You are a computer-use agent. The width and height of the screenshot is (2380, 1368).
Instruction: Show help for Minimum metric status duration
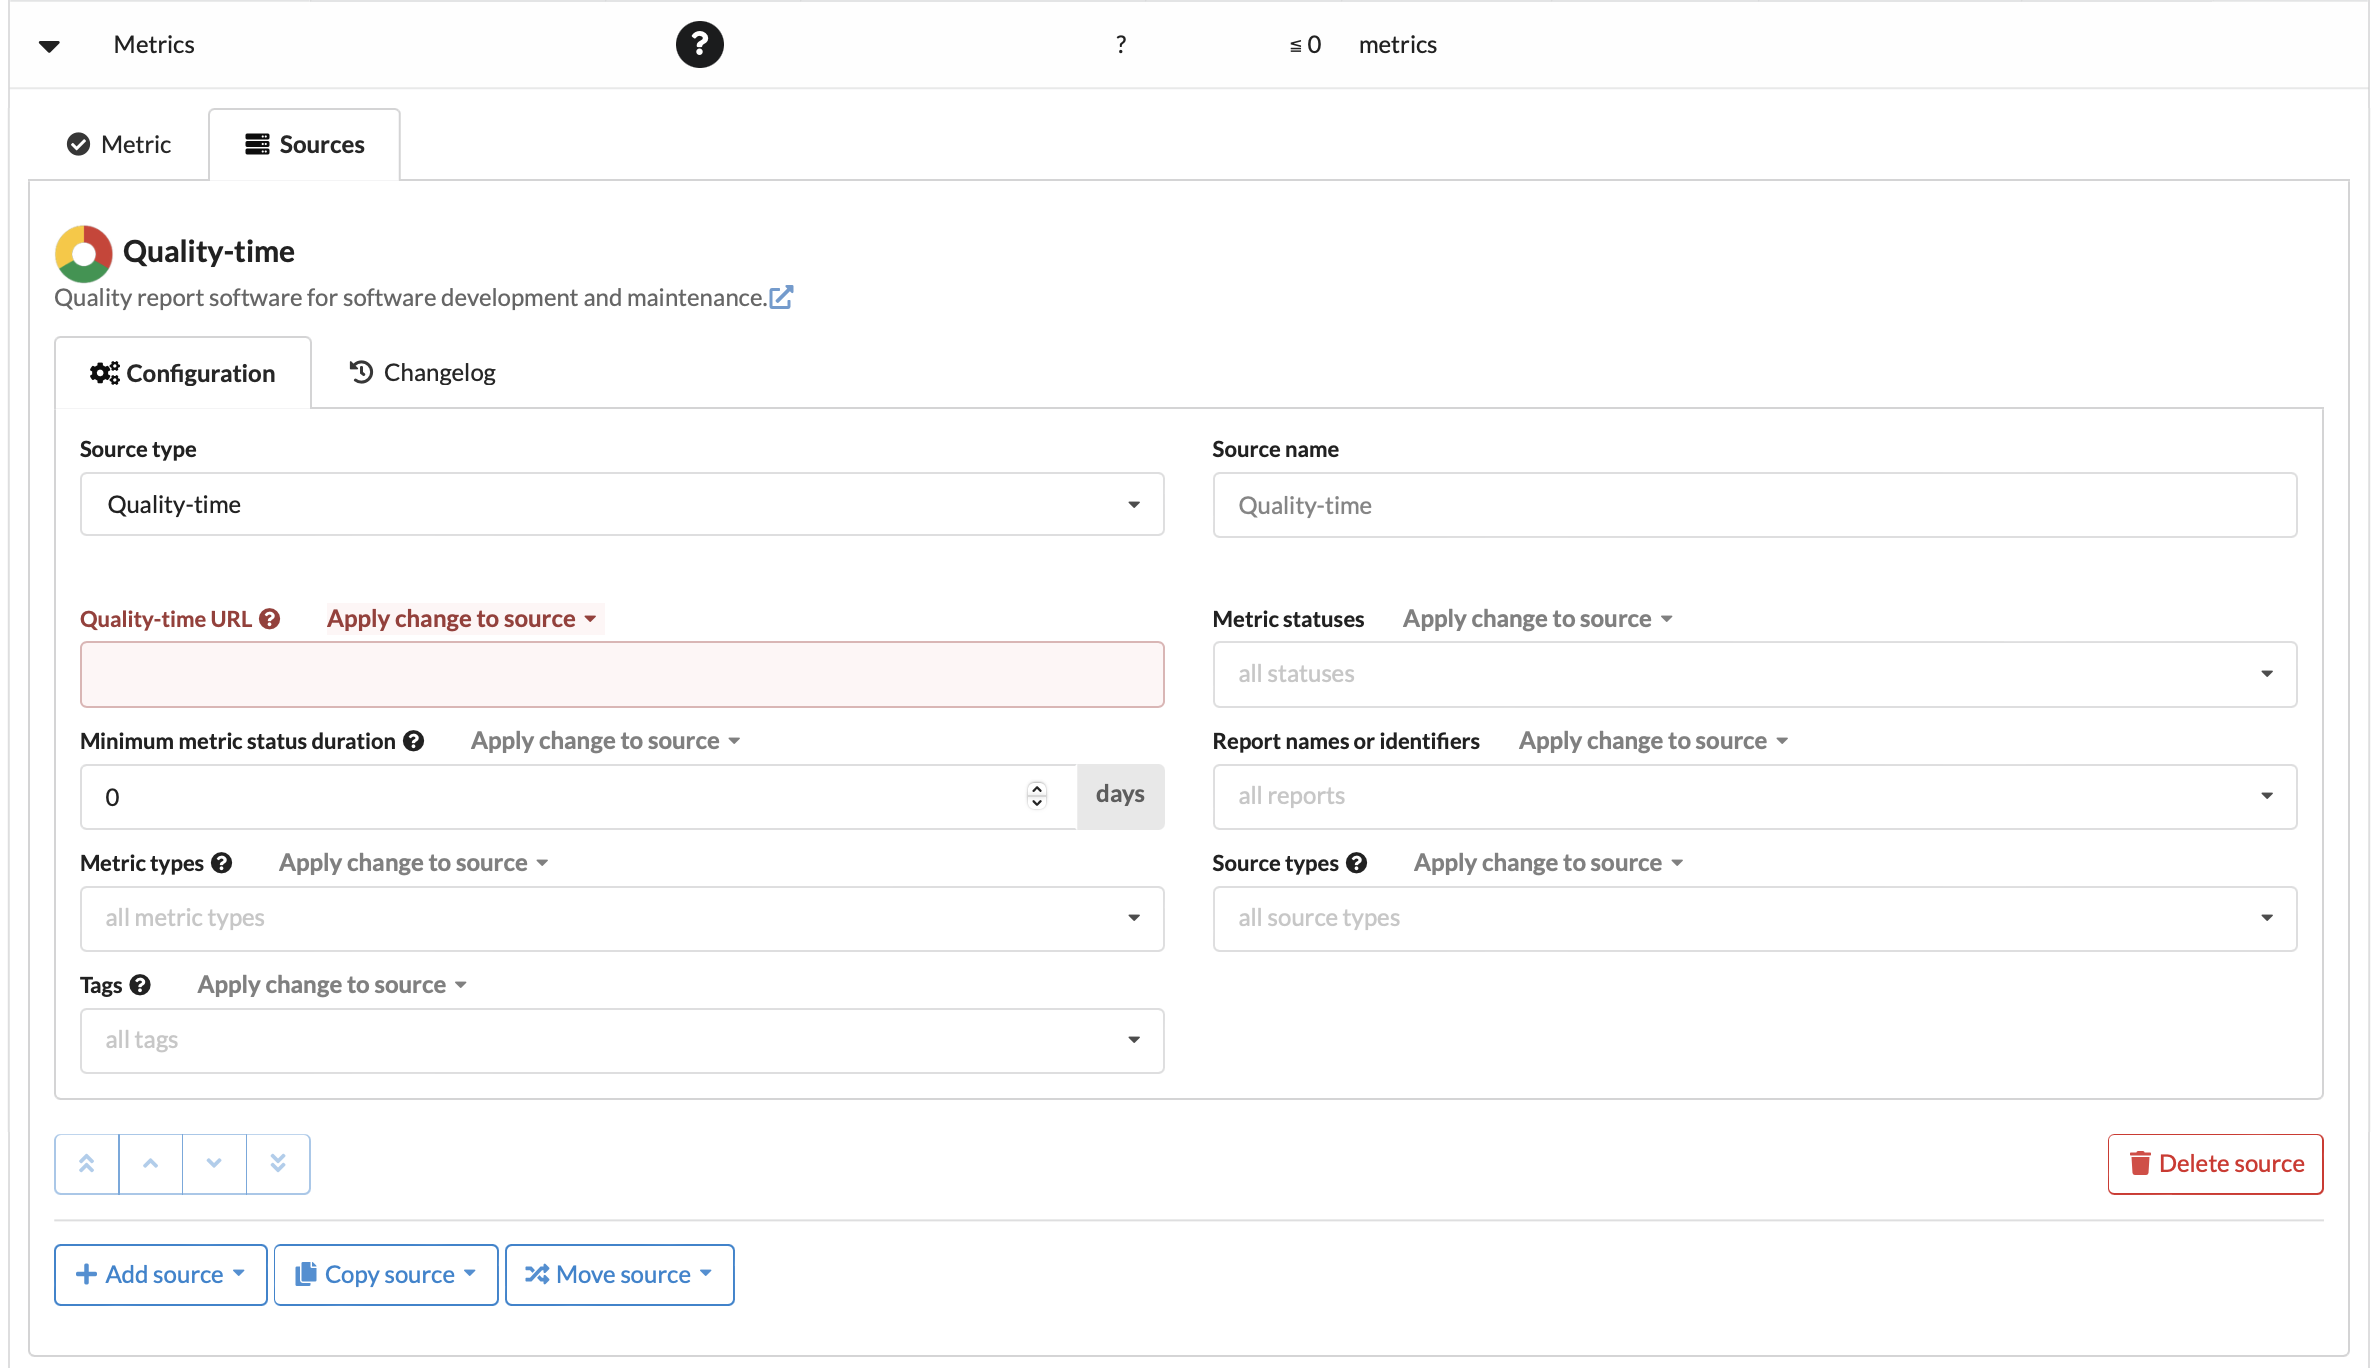click(414, 741)
